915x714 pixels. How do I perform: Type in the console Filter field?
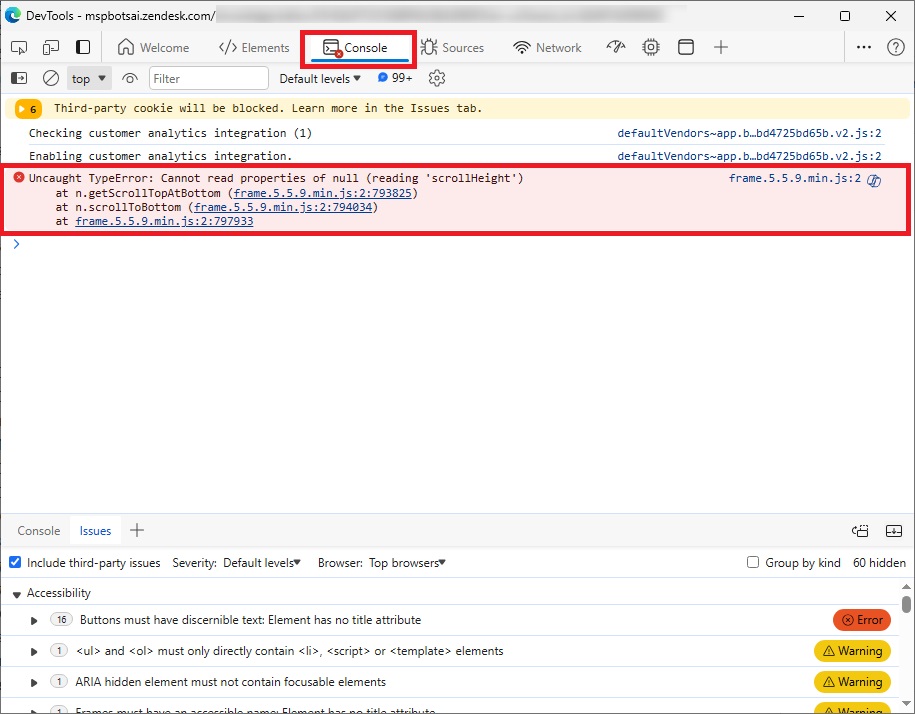click(207, 78)
